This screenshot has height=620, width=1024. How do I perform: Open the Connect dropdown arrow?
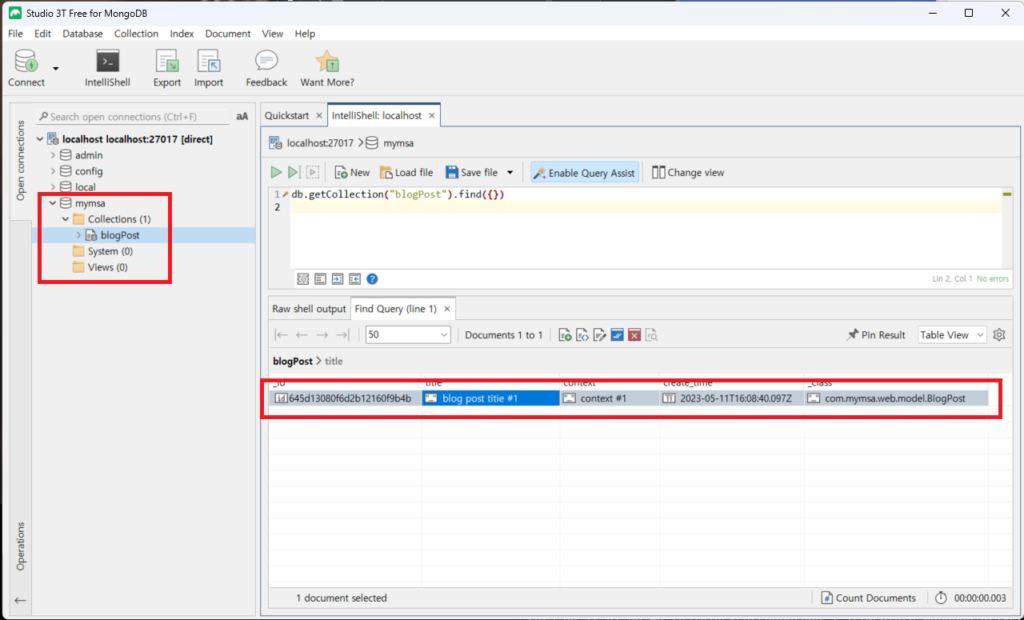(x=56, y=69)
